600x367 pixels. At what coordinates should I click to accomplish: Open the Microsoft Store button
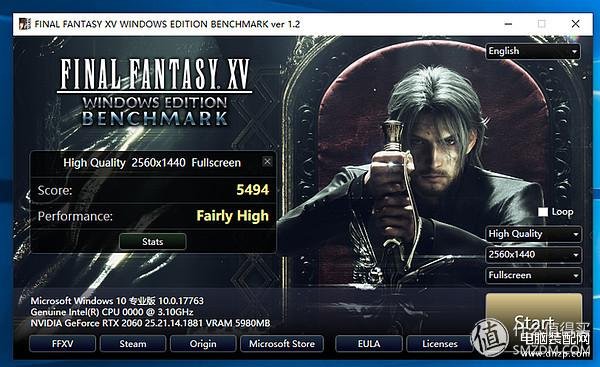[x=282, y=344]
